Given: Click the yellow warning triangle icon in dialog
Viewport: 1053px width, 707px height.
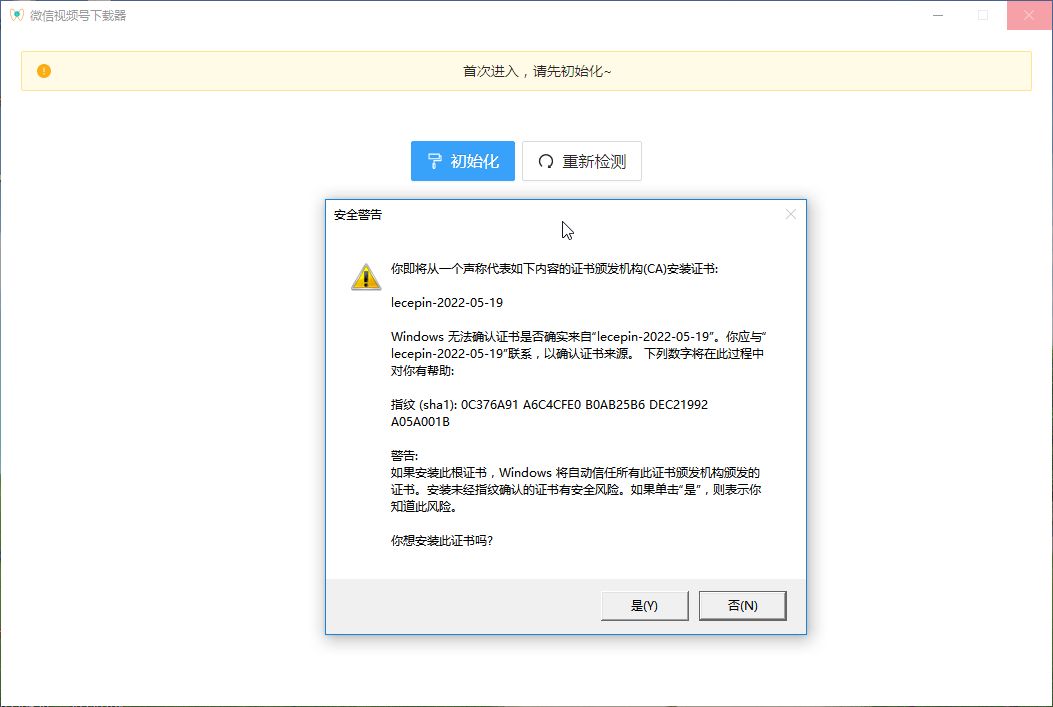Looking at the screenshot, I should pos(366,277).
